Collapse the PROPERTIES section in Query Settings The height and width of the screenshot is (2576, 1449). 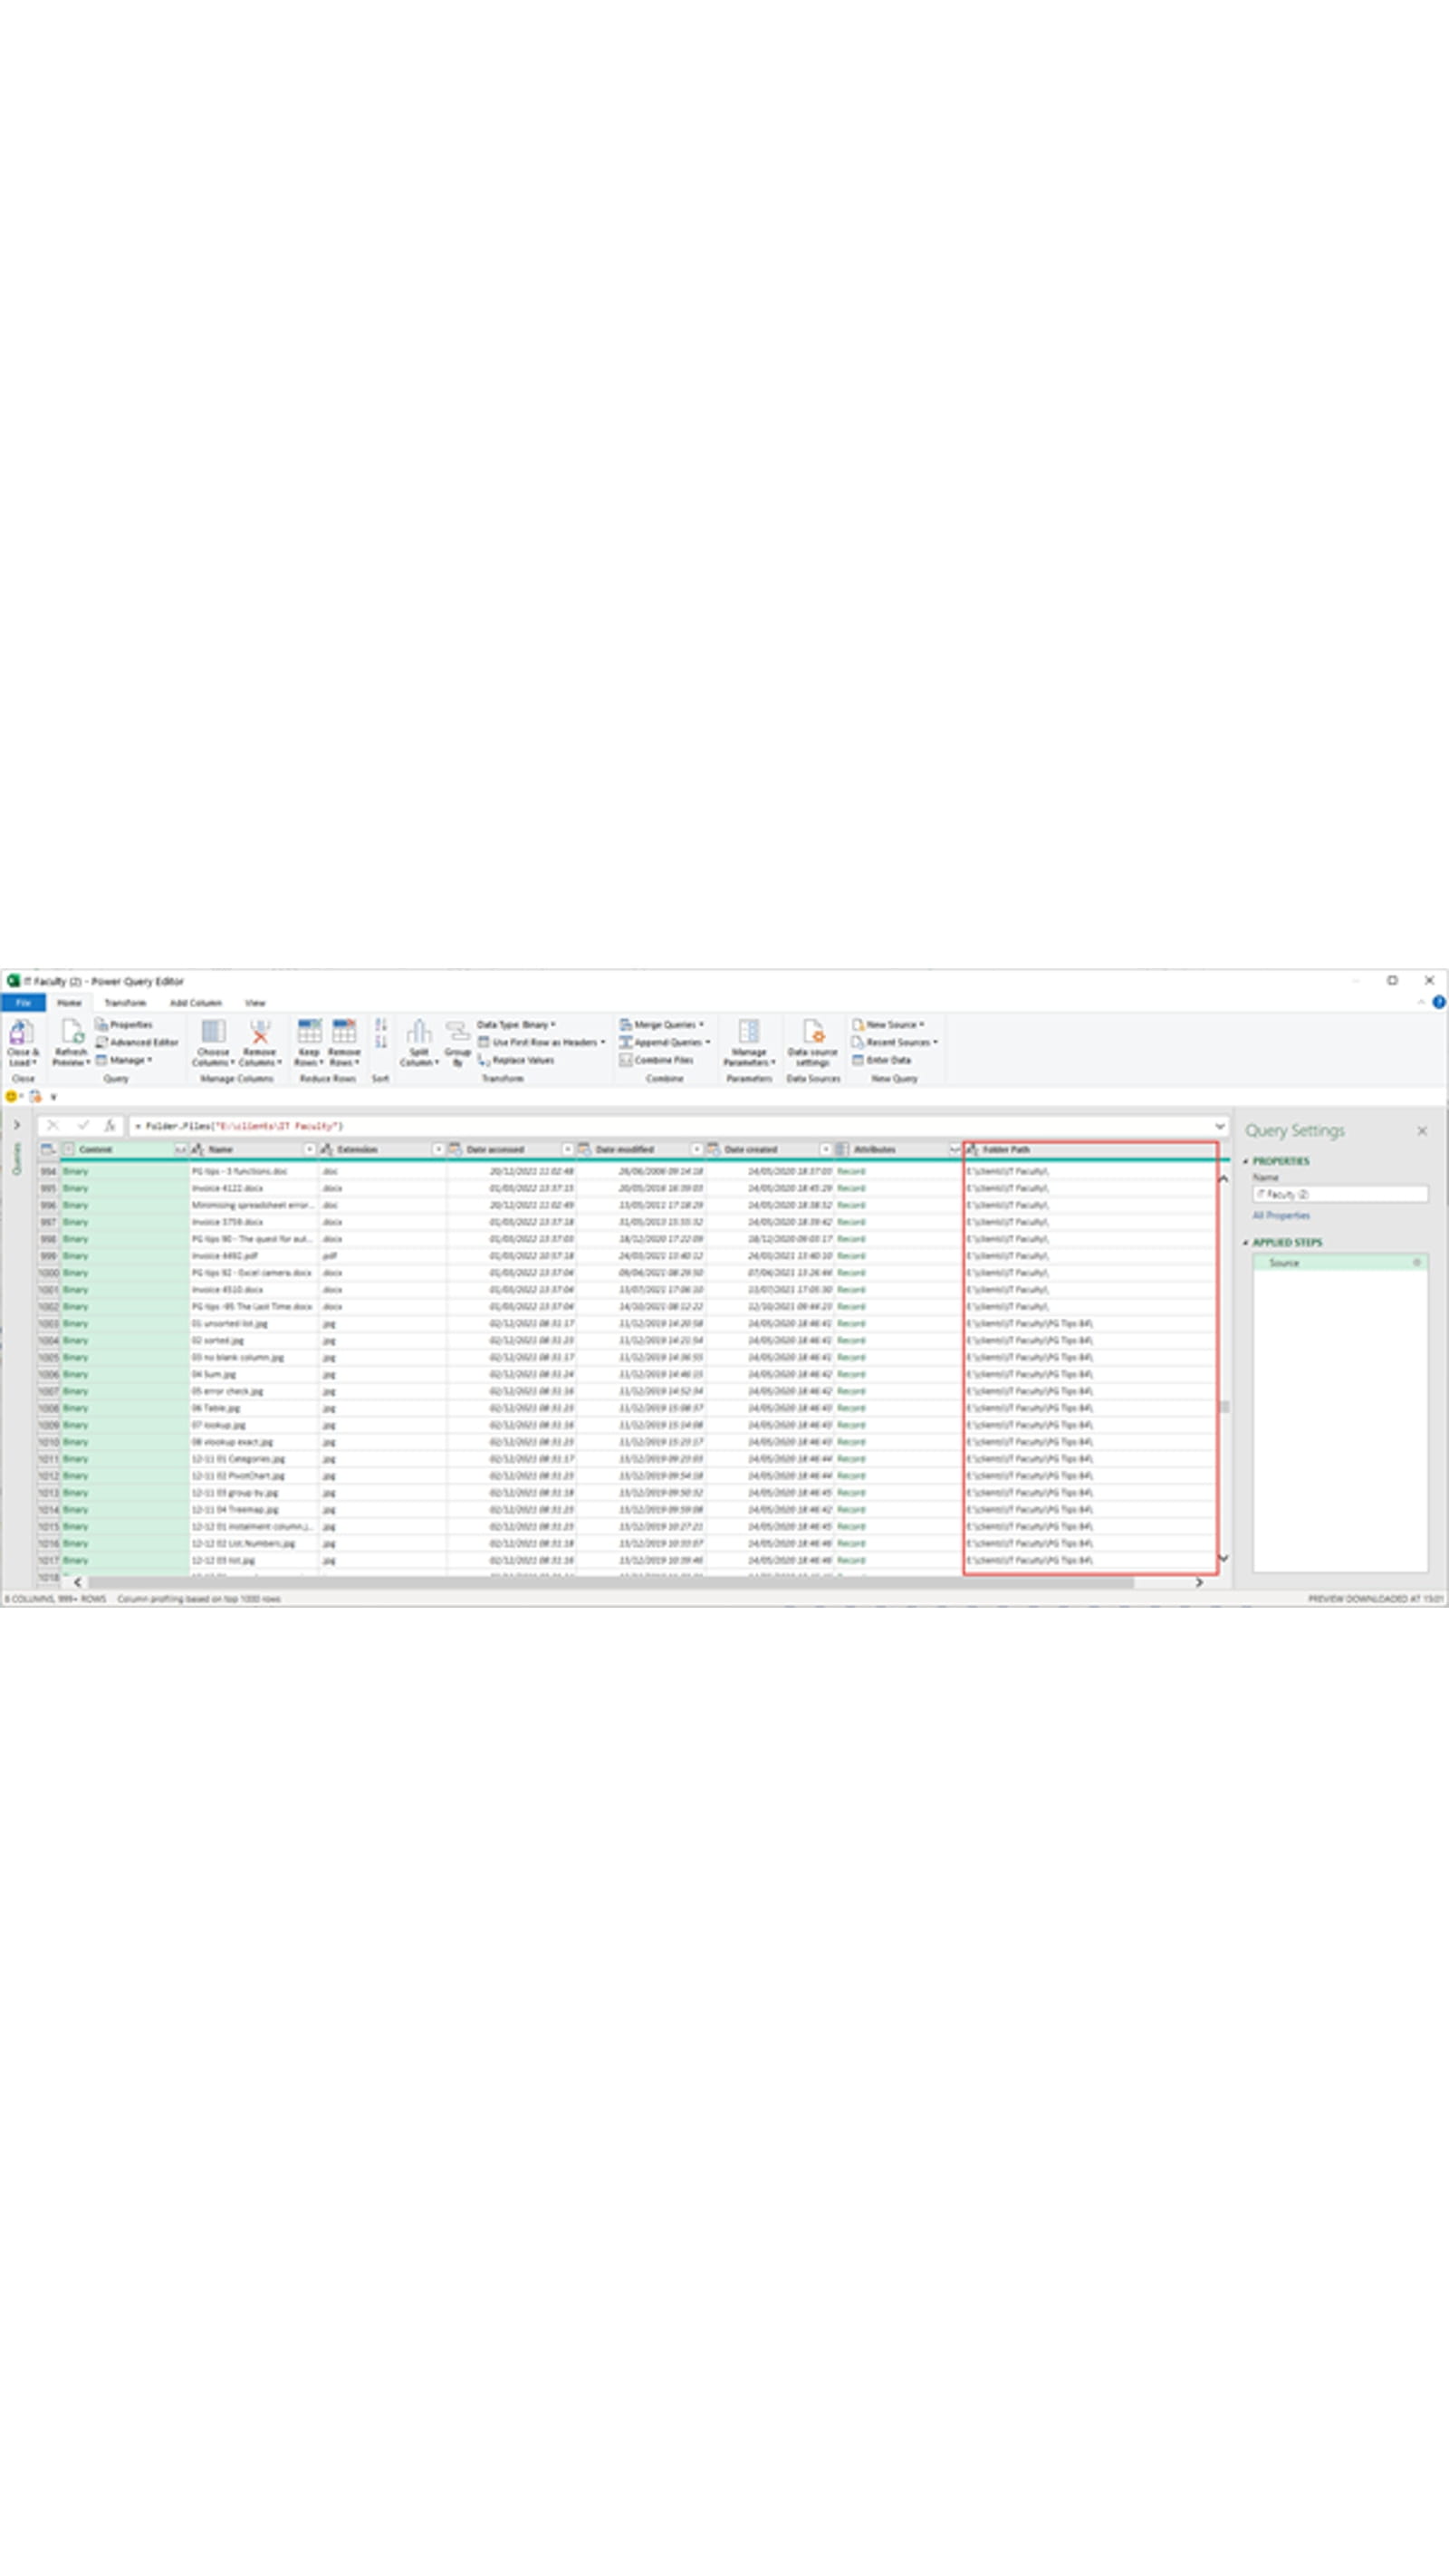(1246, 1161)
